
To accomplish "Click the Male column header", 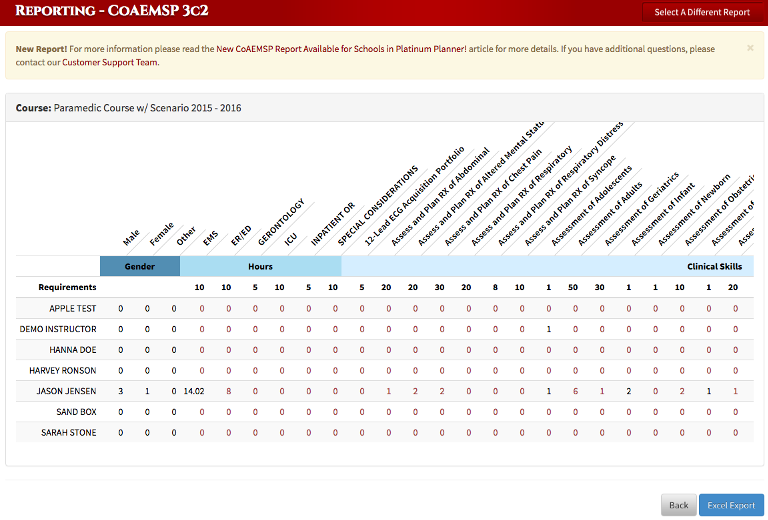I will (131, 237).
